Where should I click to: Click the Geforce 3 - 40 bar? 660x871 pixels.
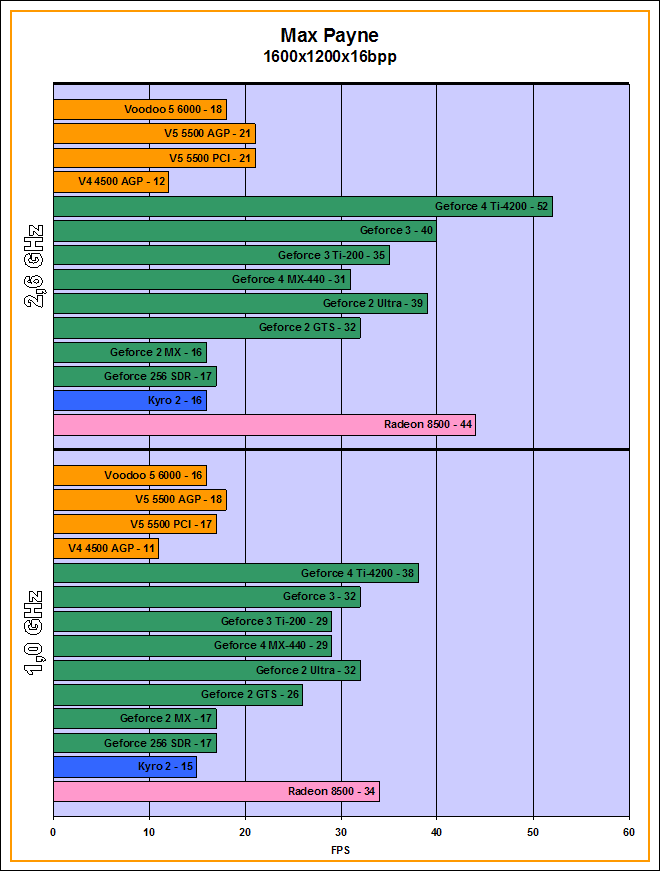pos(244,231)
